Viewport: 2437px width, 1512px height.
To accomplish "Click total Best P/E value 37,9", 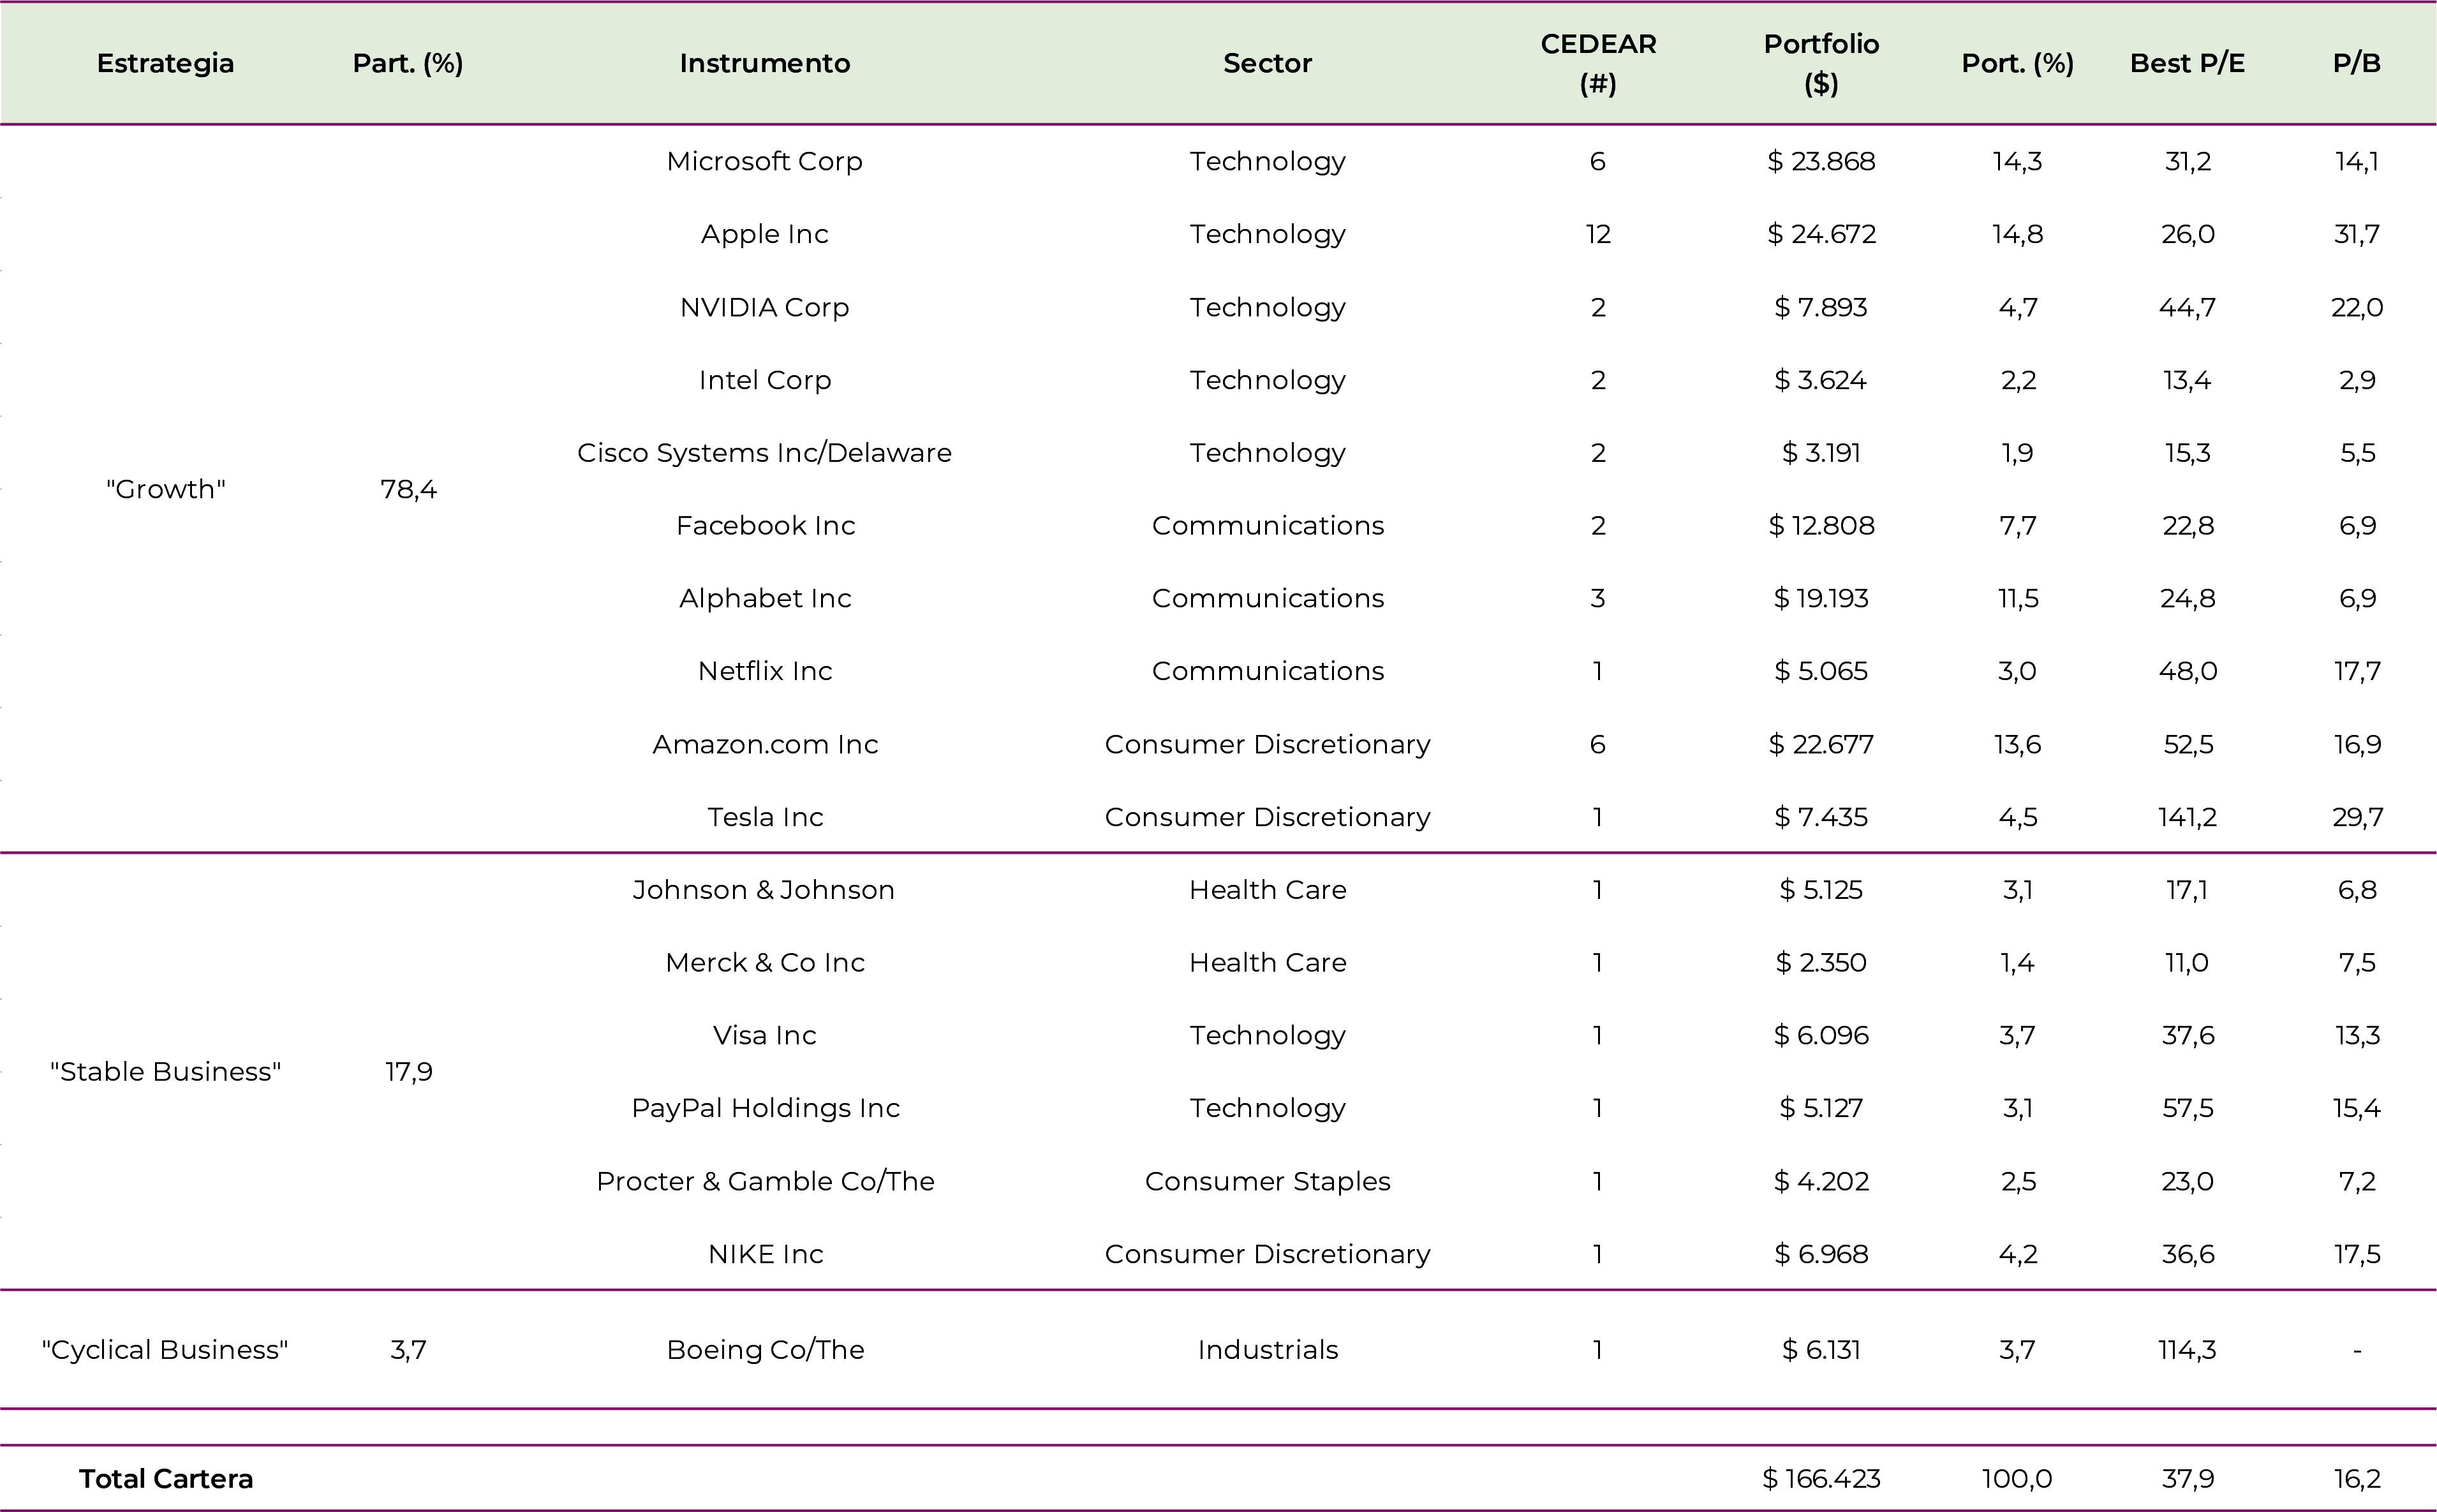I will coord(2187,1479).
